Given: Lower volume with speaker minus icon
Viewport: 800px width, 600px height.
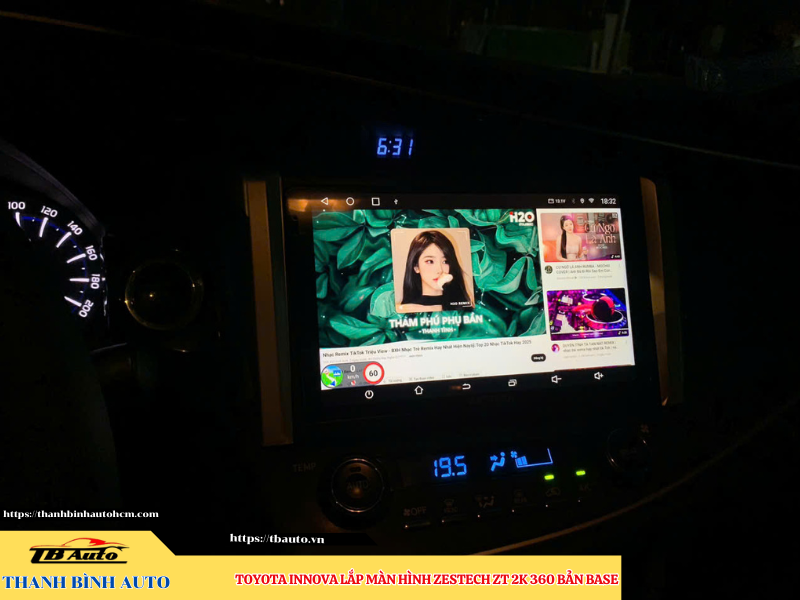Looking at the screenshot, I should coord(556,379).
